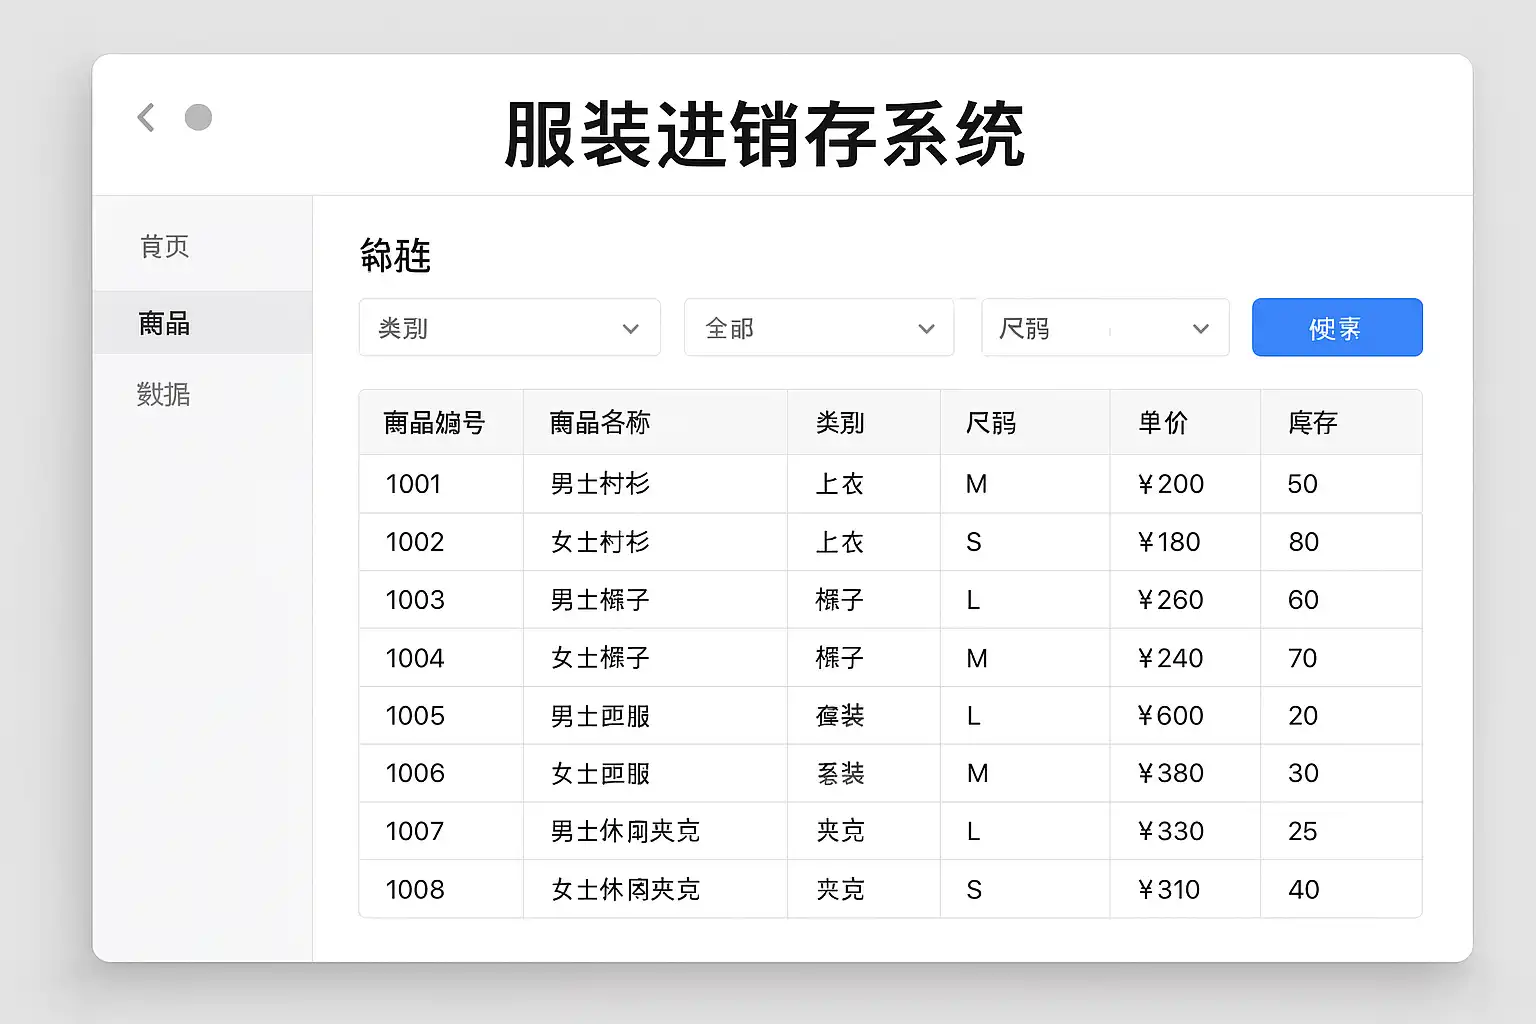Go to the home page sidebar item

tap(165, 246)
